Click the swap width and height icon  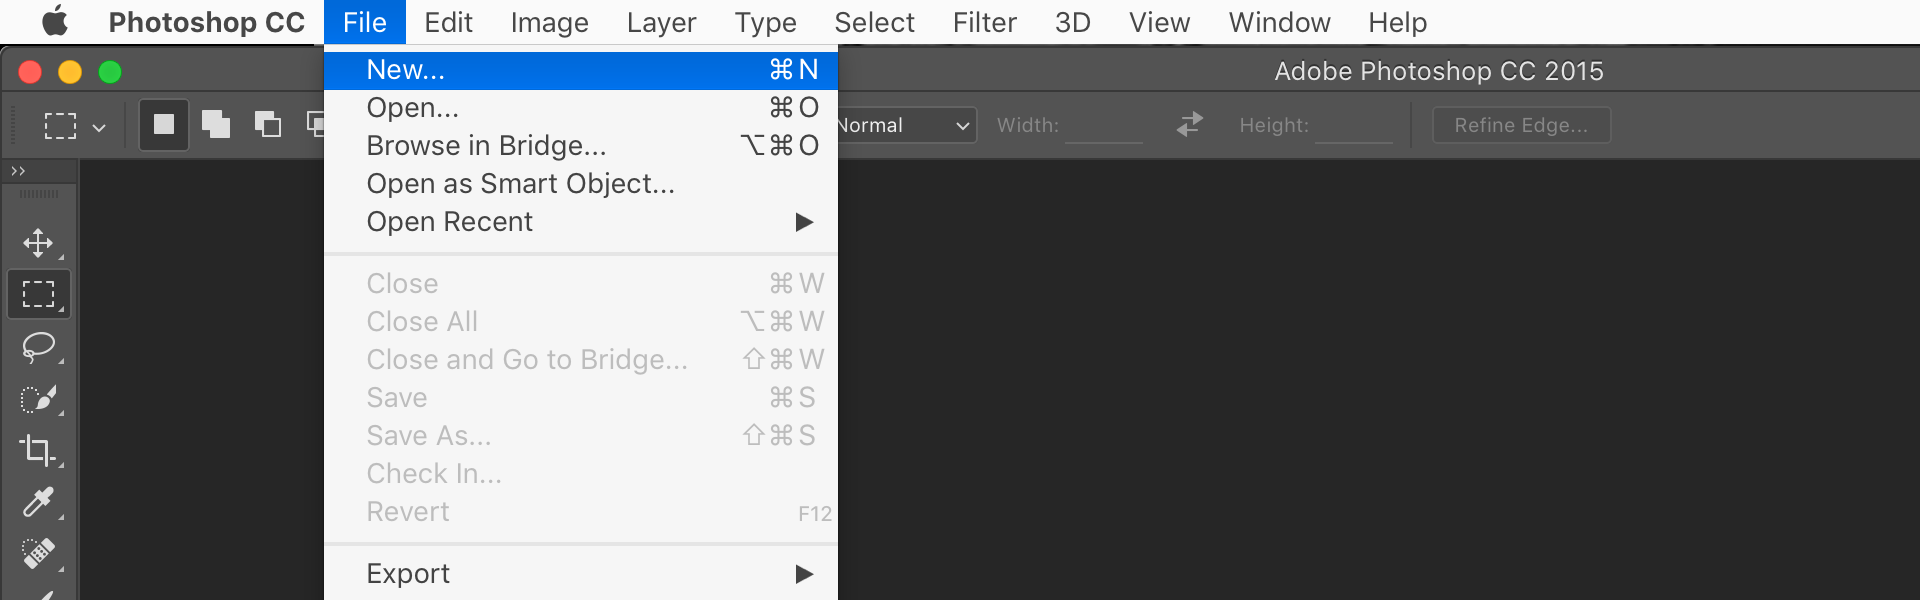point(1189,125)
